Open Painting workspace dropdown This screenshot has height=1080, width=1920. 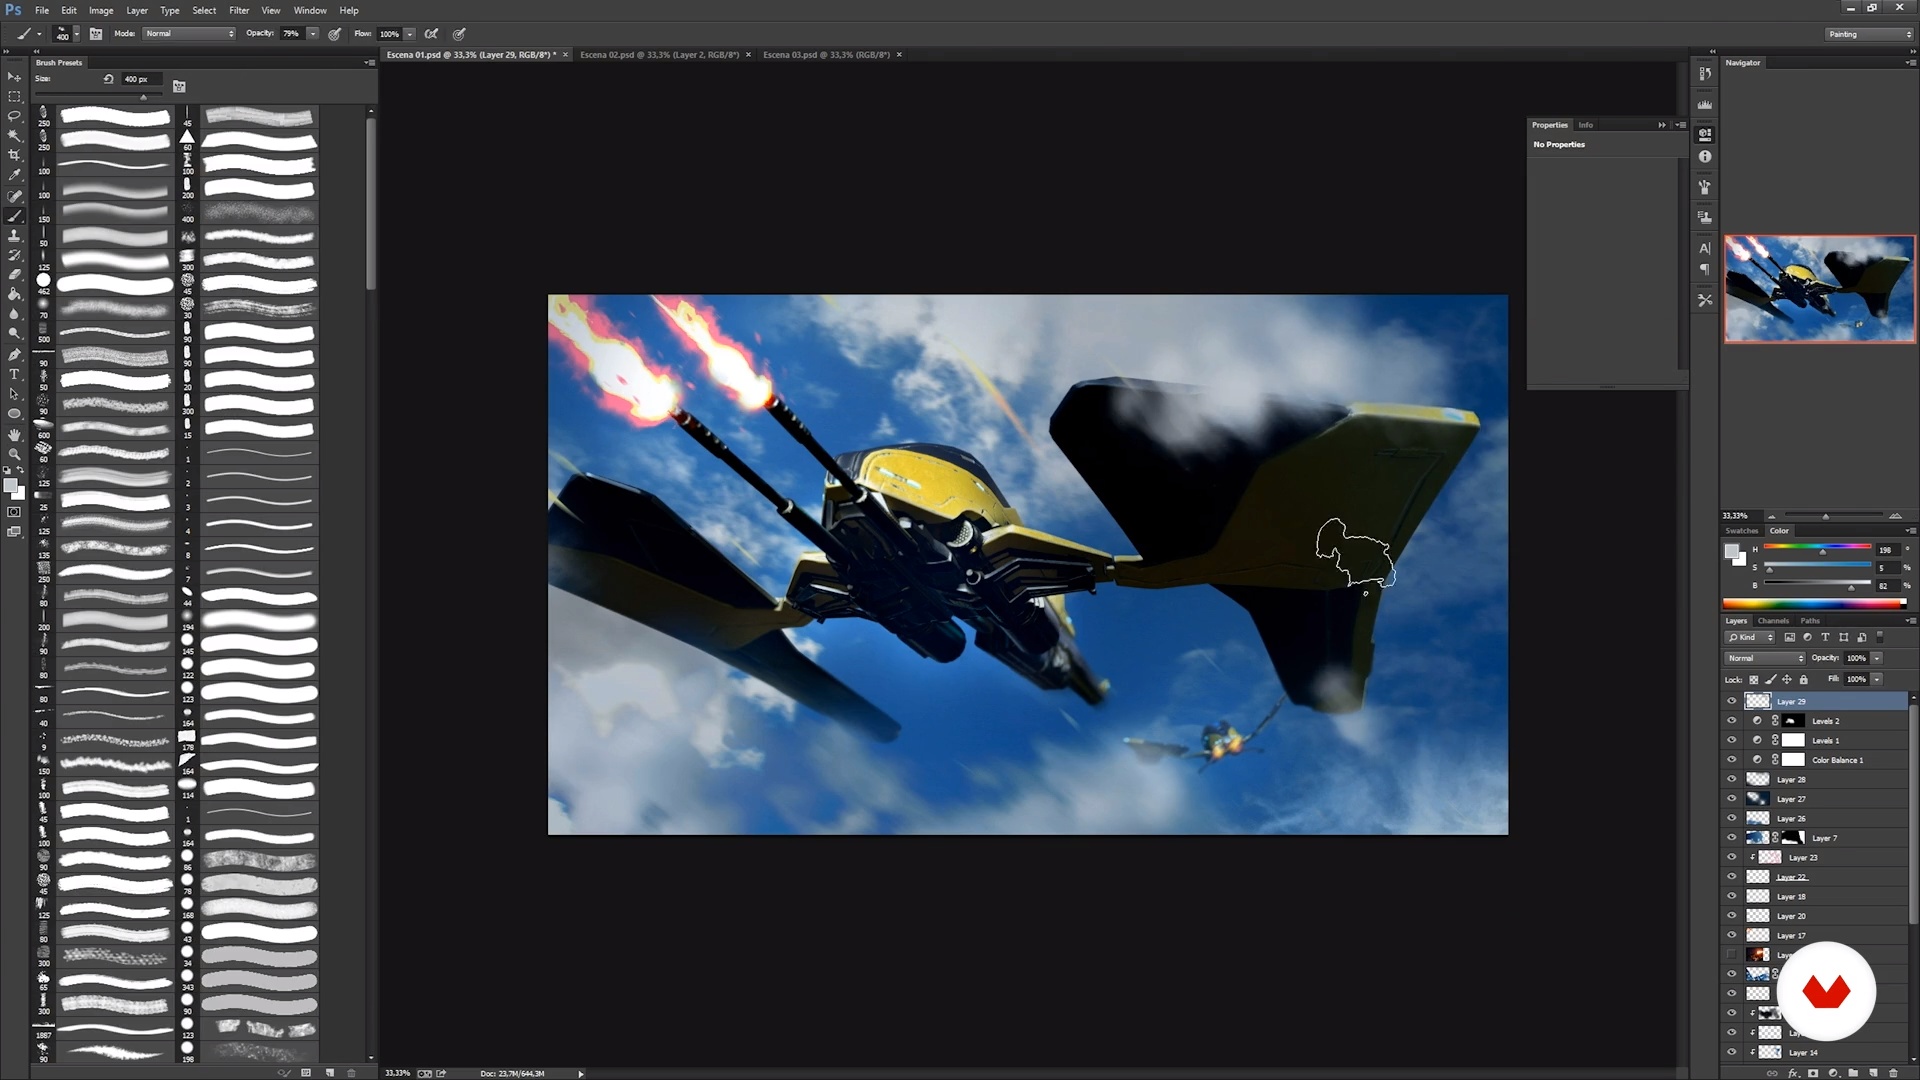pyautogui.click(x=1869, y=34)
